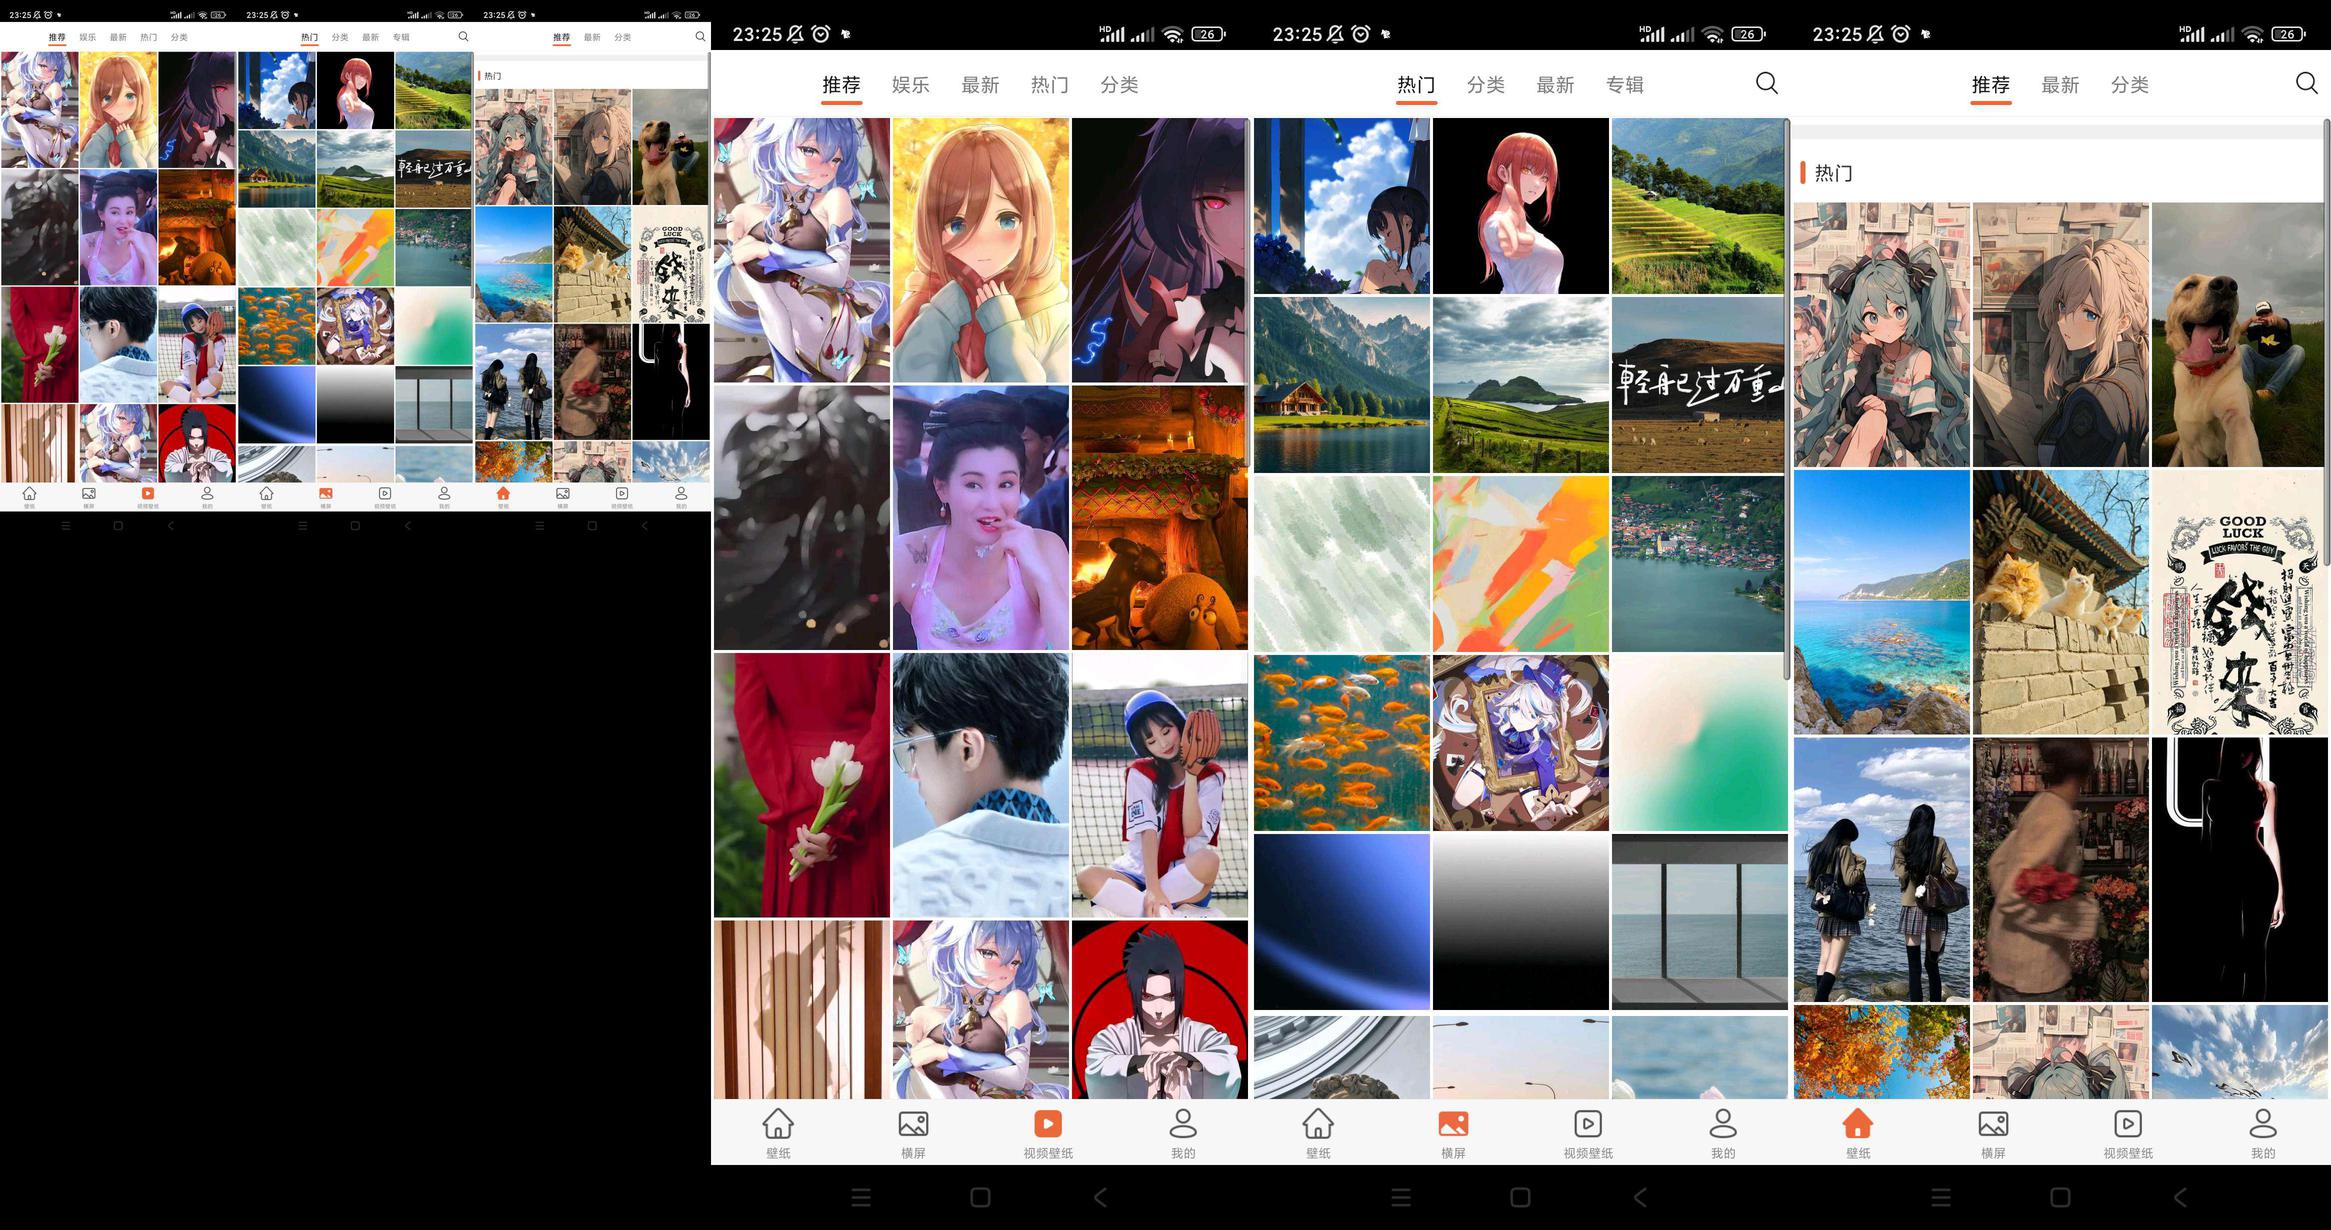Tap orange 视频壁纸 play icon in large left screen
The image size is (2331, 1230).
click(x=1047, y=1124)
